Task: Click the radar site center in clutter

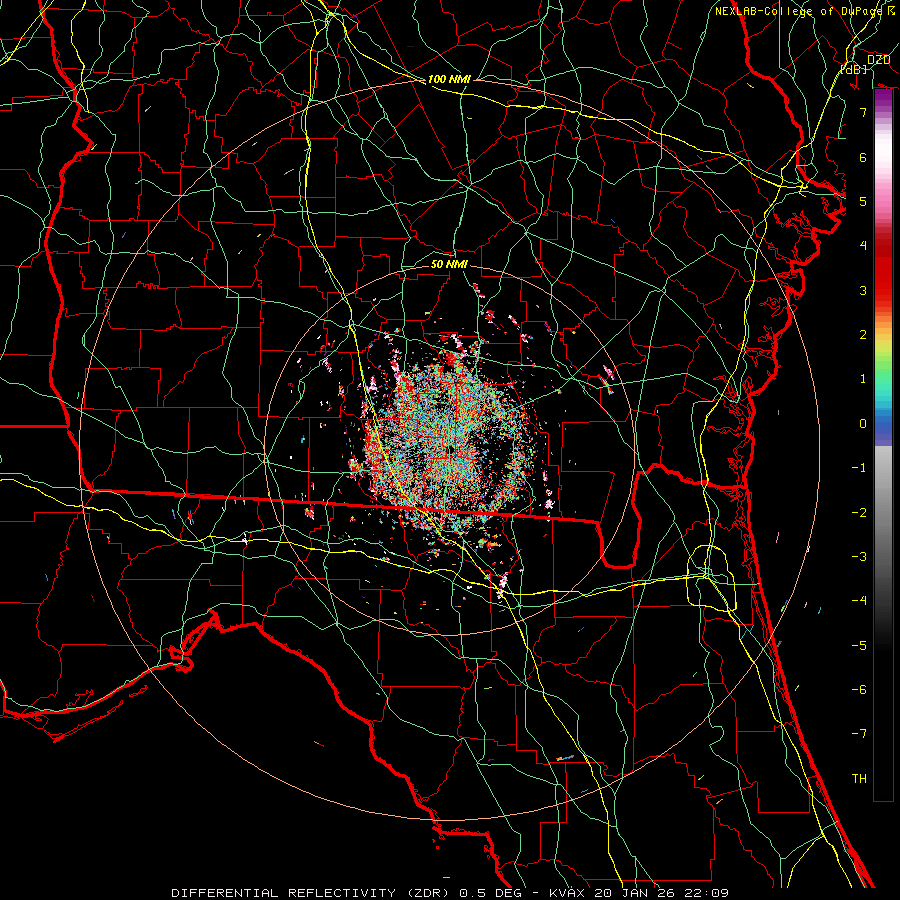Action: click(x=451, y=451)
